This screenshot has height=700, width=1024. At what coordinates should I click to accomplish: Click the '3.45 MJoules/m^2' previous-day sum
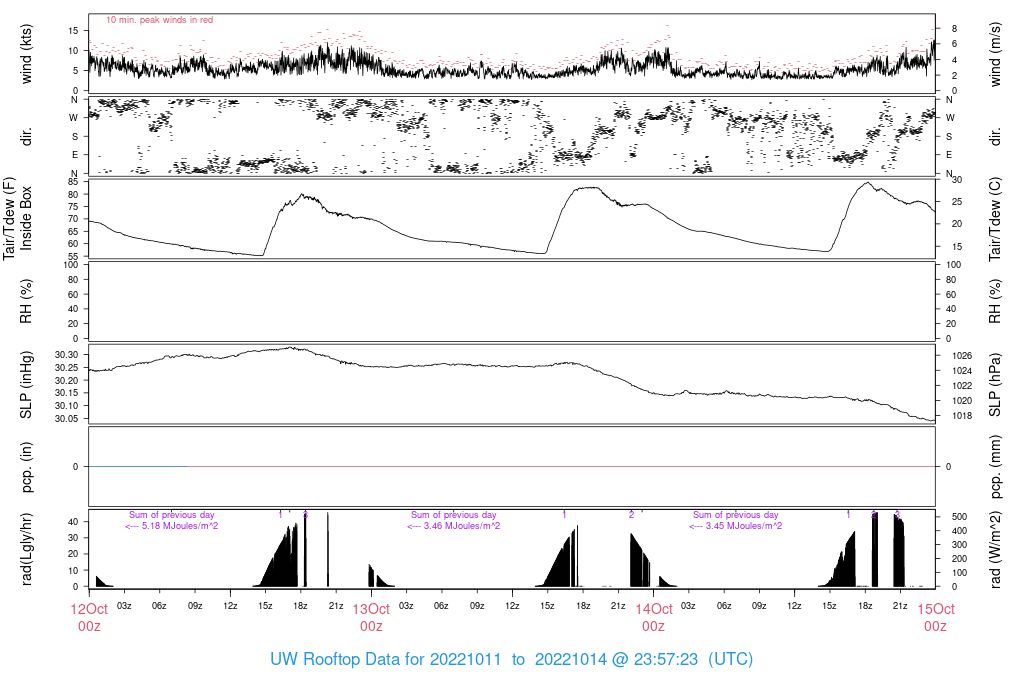pos(744,526)
